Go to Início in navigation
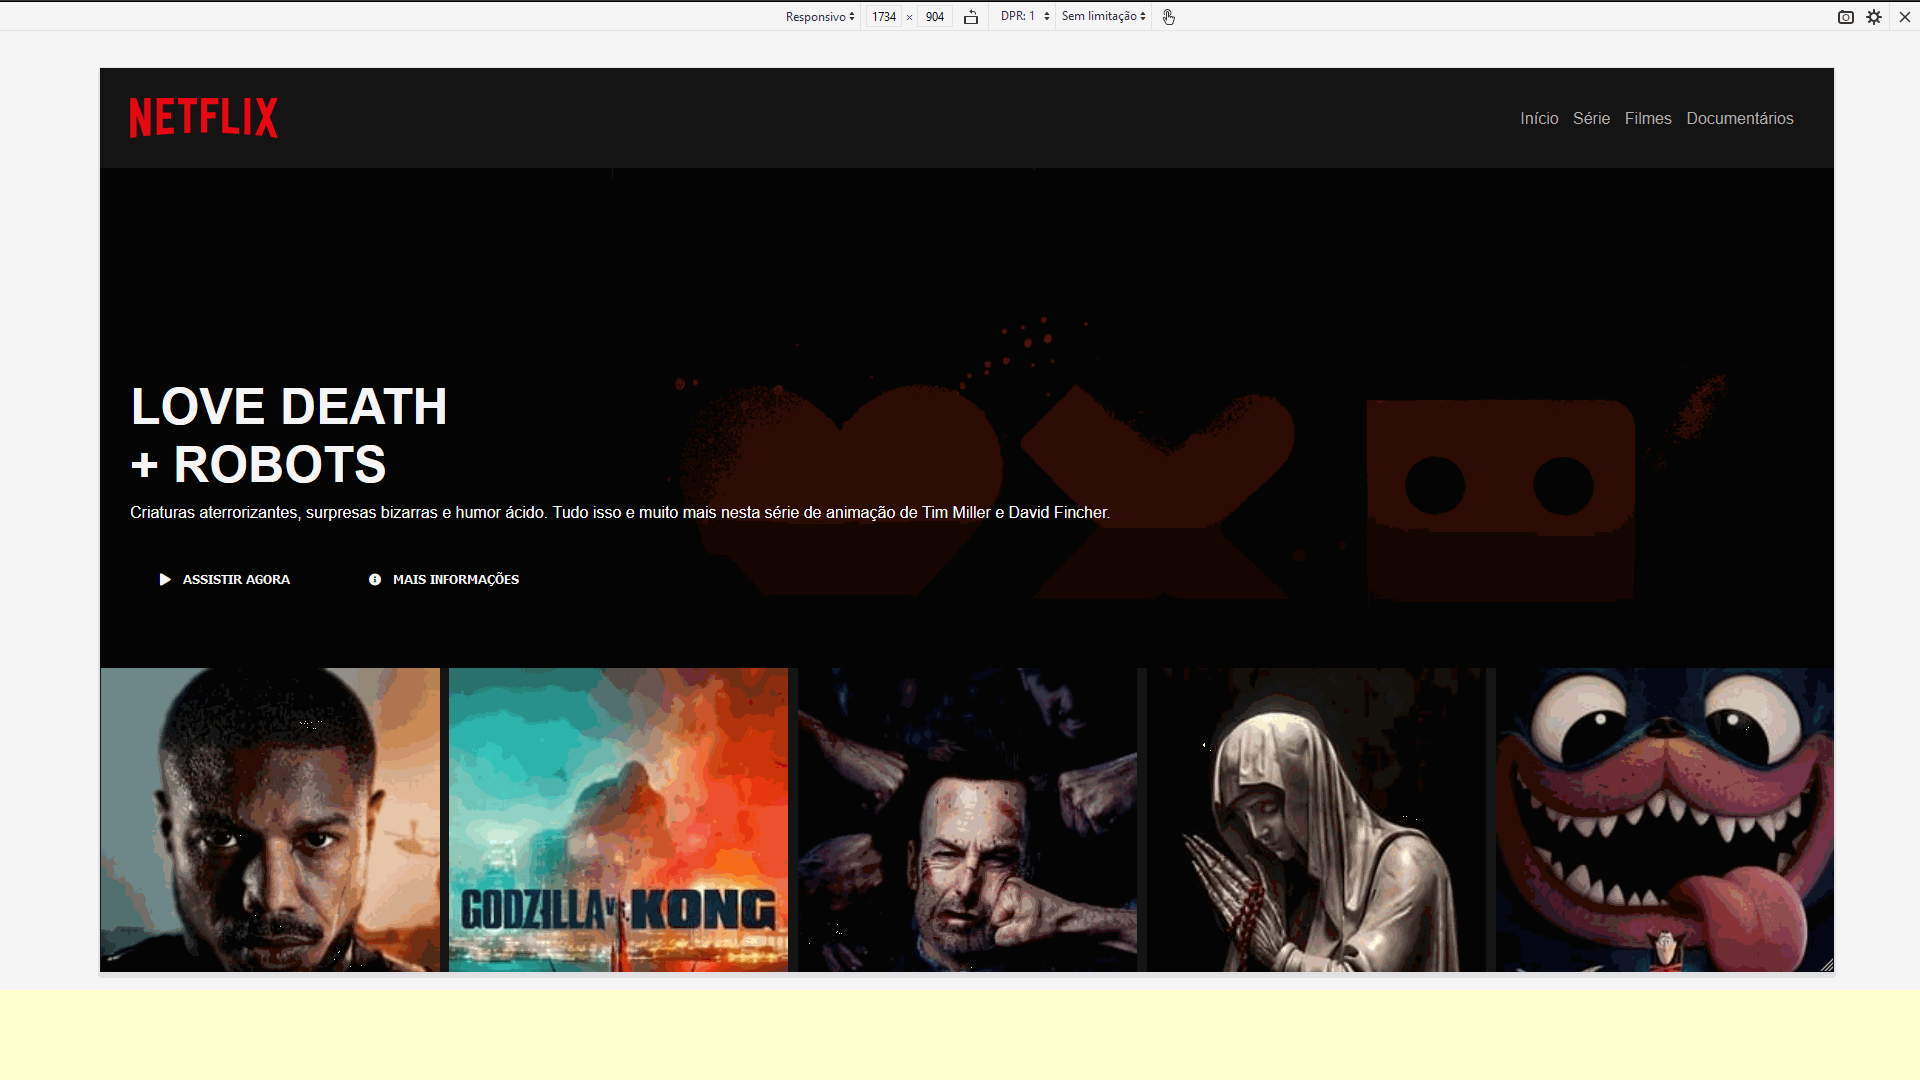The height and width of the screenshot is (1080, 1920). (1539, 119)
